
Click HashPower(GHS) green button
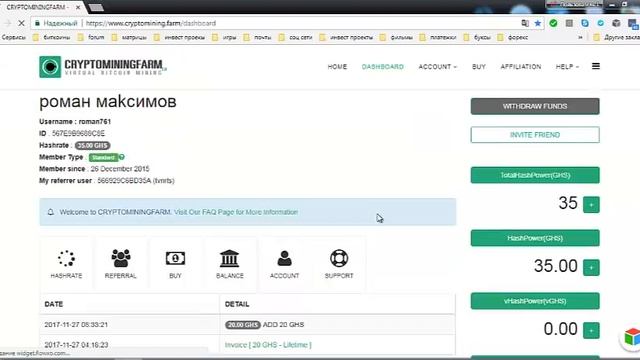(535, 238)
